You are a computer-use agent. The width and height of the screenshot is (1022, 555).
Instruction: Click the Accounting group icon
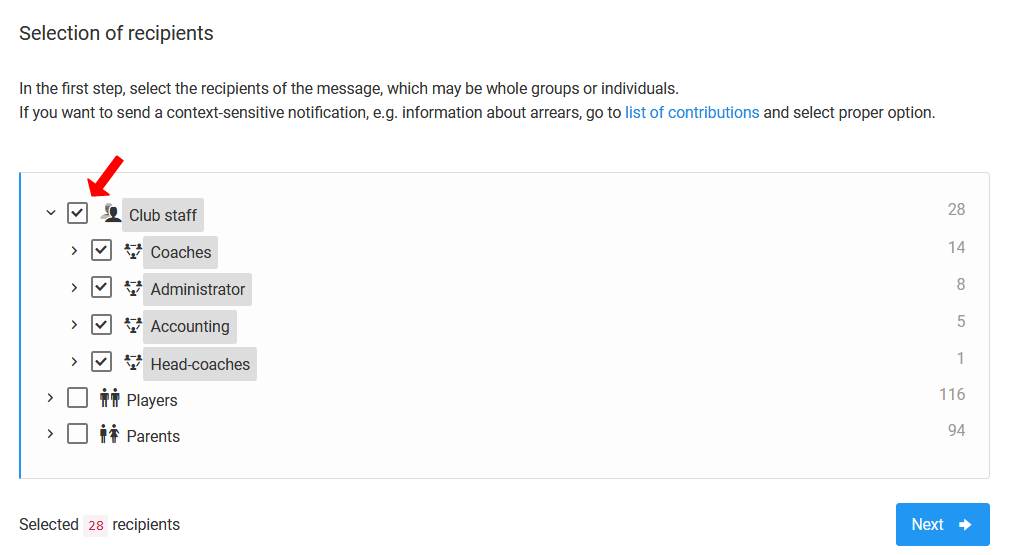[x=133, y=325]
